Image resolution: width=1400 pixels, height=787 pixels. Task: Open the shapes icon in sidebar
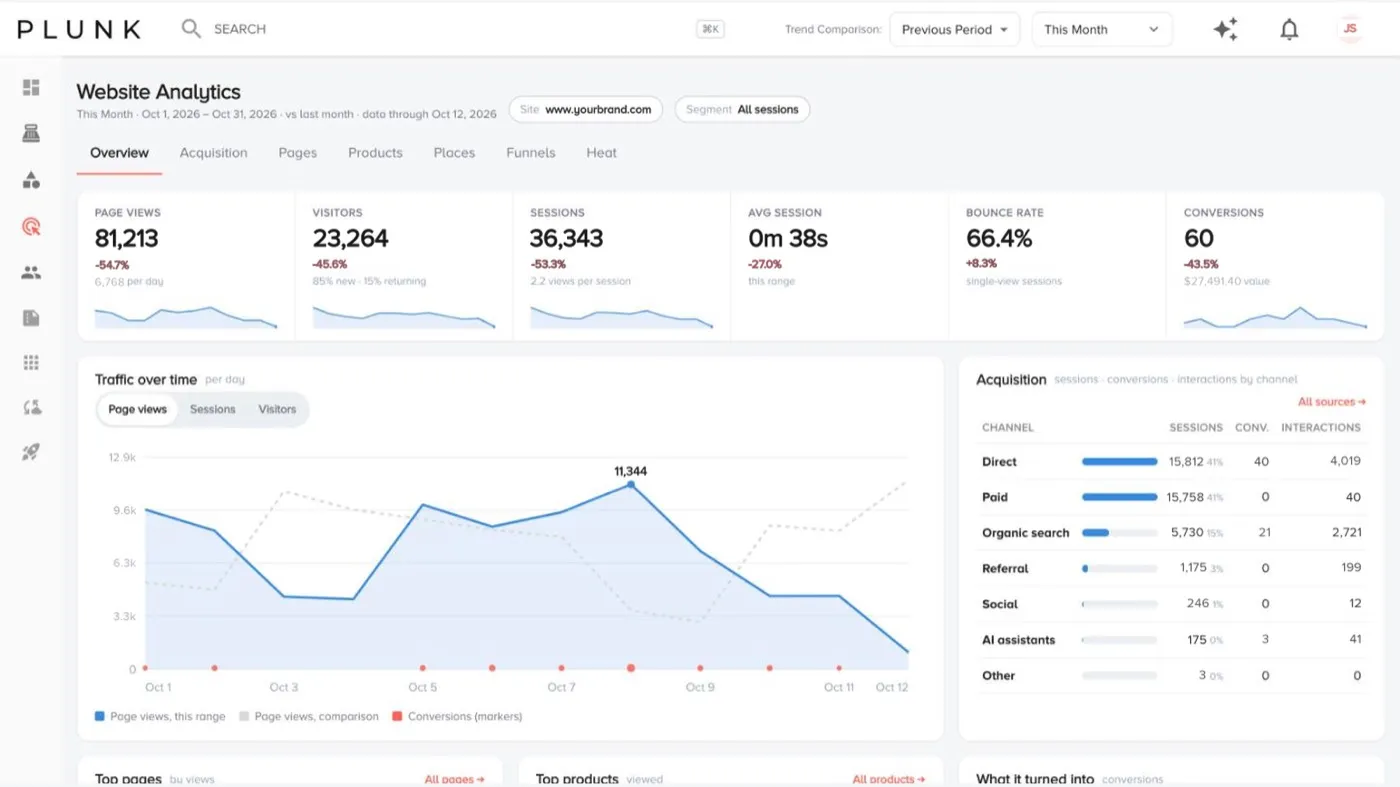pyautogui.click(x=31, y=180)
